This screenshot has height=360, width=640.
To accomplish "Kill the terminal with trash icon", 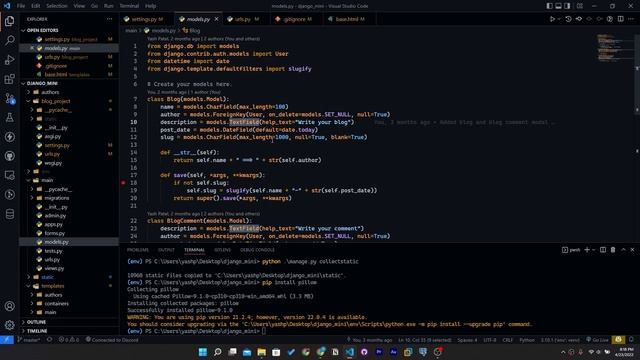I will [x=613, y=250].
